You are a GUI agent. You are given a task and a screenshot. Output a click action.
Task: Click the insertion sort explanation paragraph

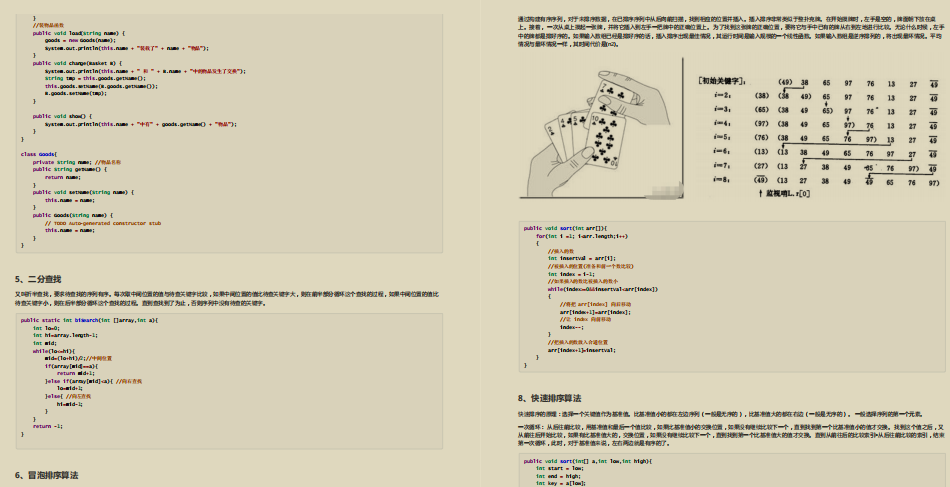pos(731,31)
